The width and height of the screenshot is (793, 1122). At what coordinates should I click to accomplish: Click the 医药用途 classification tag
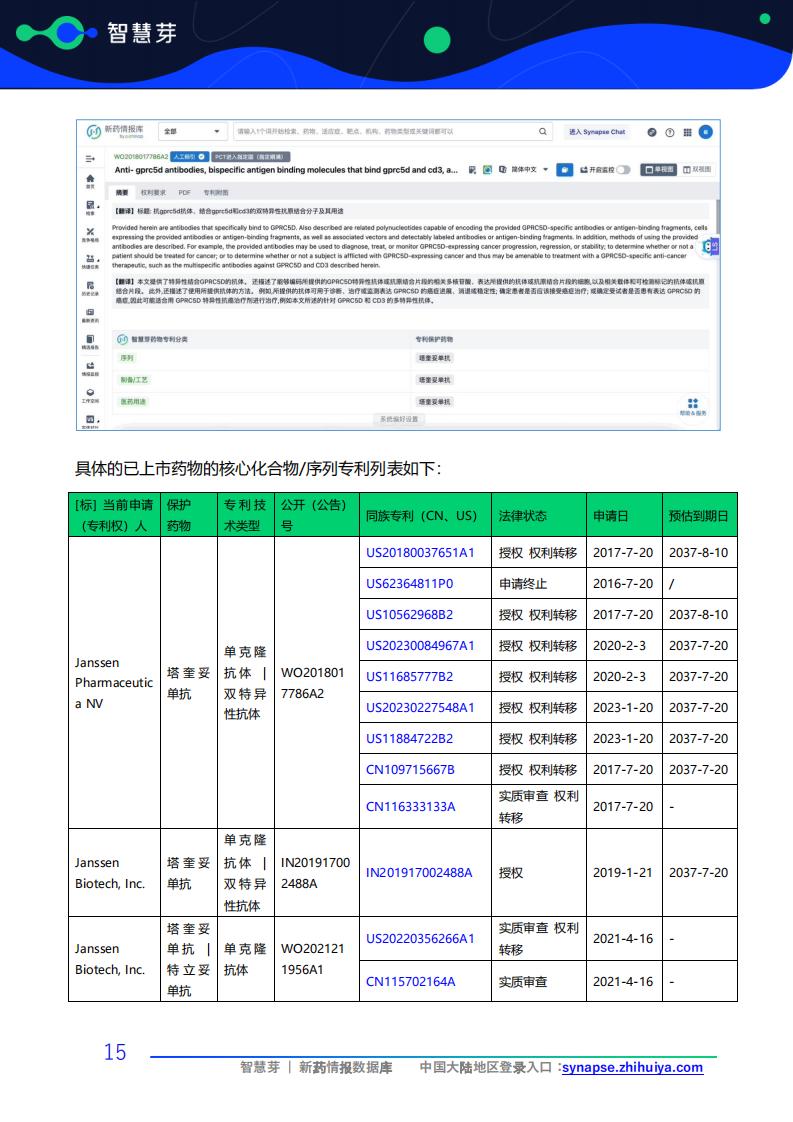tap(133, 402)
